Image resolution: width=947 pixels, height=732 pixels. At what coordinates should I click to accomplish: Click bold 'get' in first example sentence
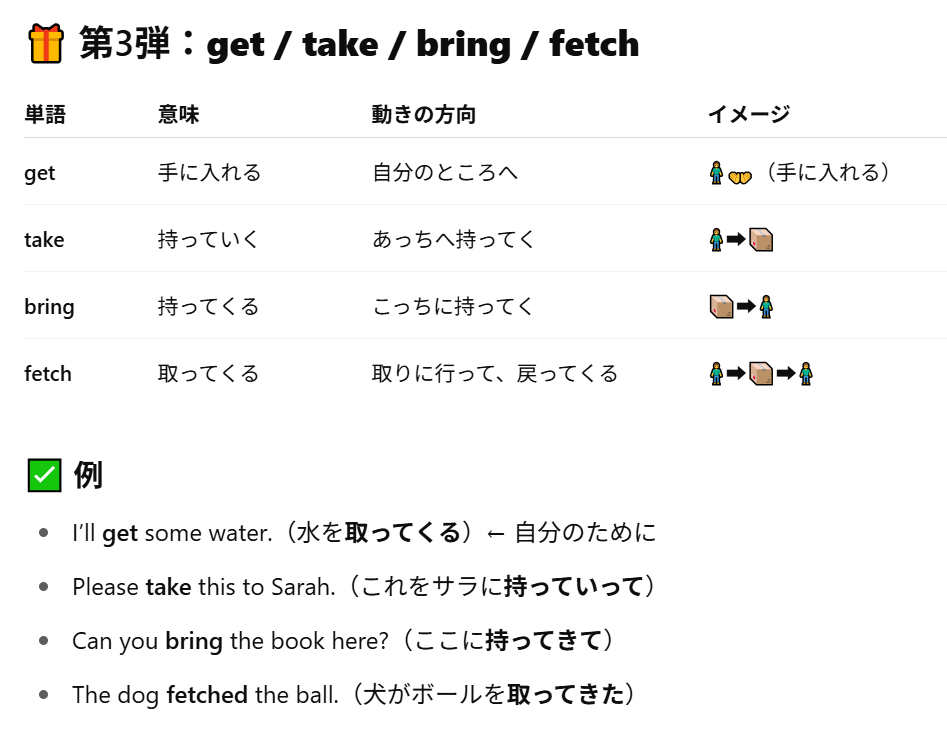(x=120, y=534)
